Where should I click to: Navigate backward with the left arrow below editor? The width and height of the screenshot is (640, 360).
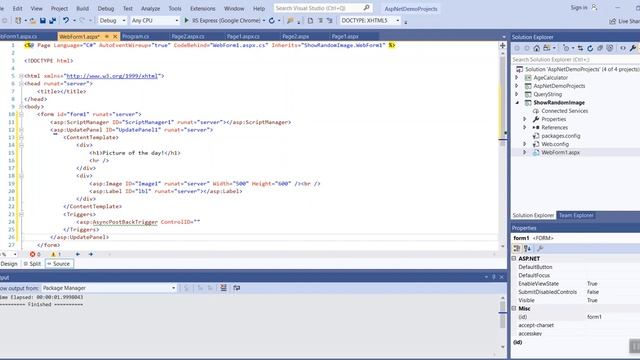(x=78, y=254)
